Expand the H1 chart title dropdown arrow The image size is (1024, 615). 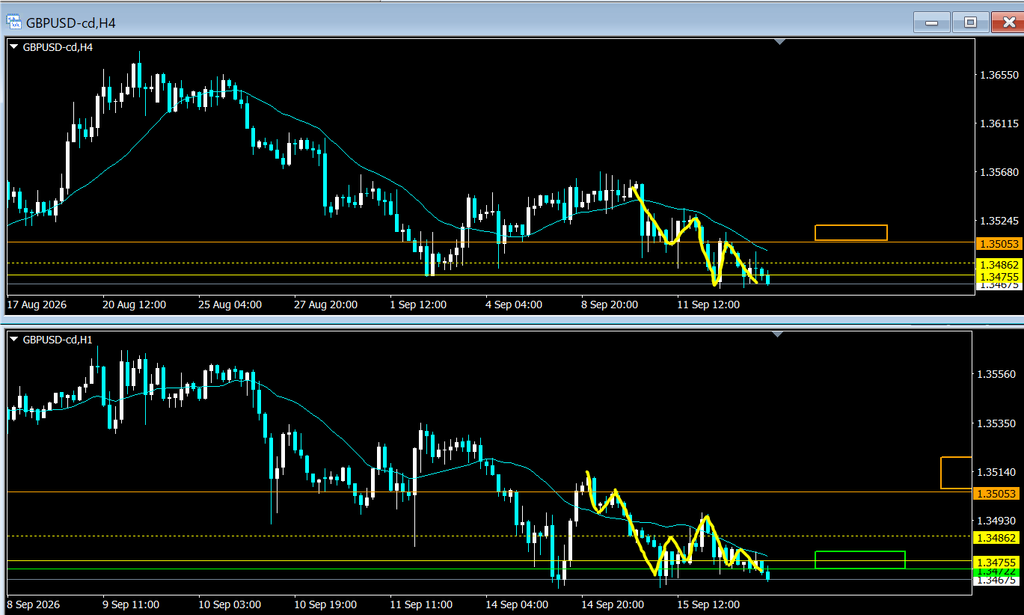pos(14,339)
